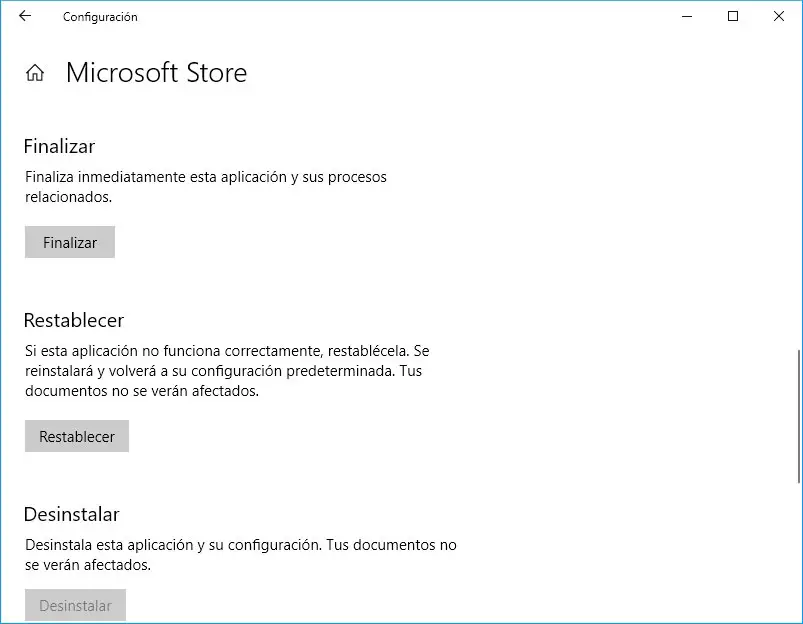Click the Finalizar section heading

pyautogui.click(x=59, y=147)
